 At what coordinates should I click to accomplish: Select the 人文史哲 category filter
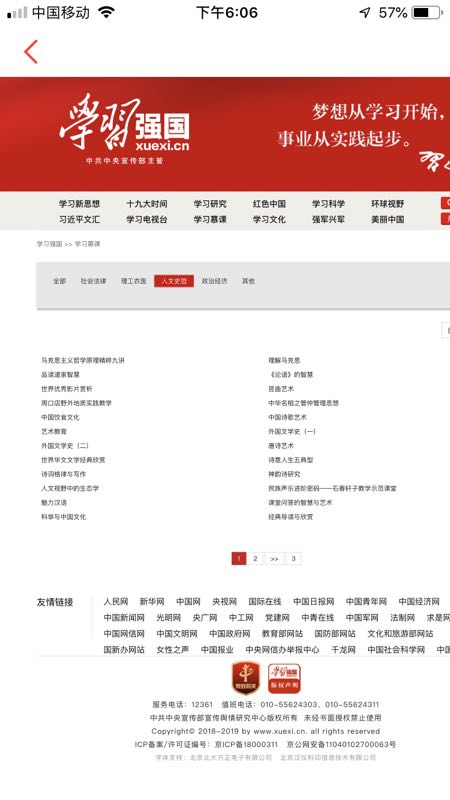point(174,281)
